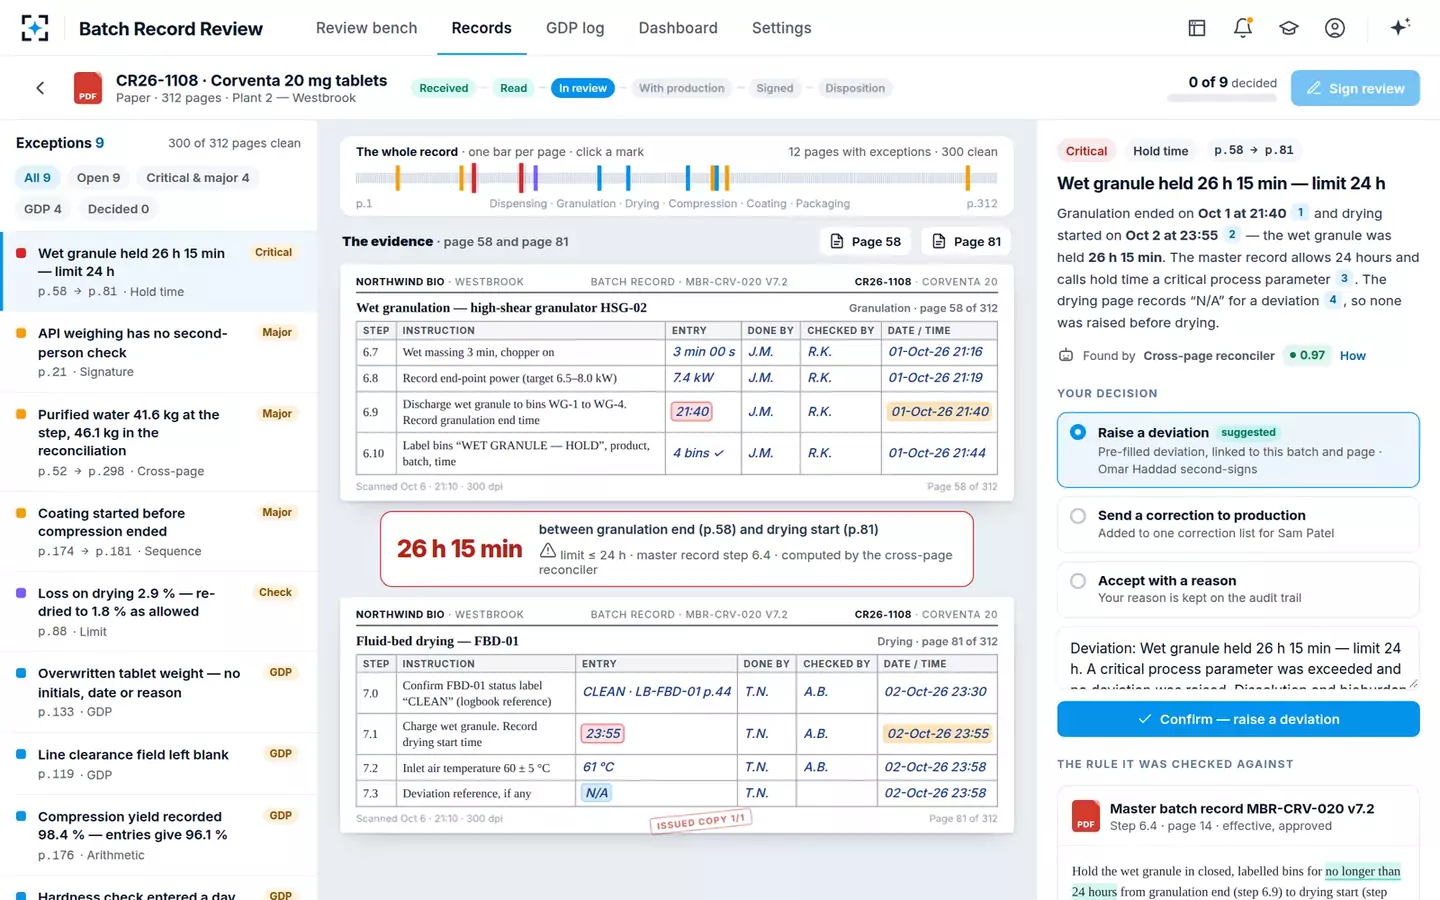
Task: Open the Settings tab
Action: pos(781,28)
